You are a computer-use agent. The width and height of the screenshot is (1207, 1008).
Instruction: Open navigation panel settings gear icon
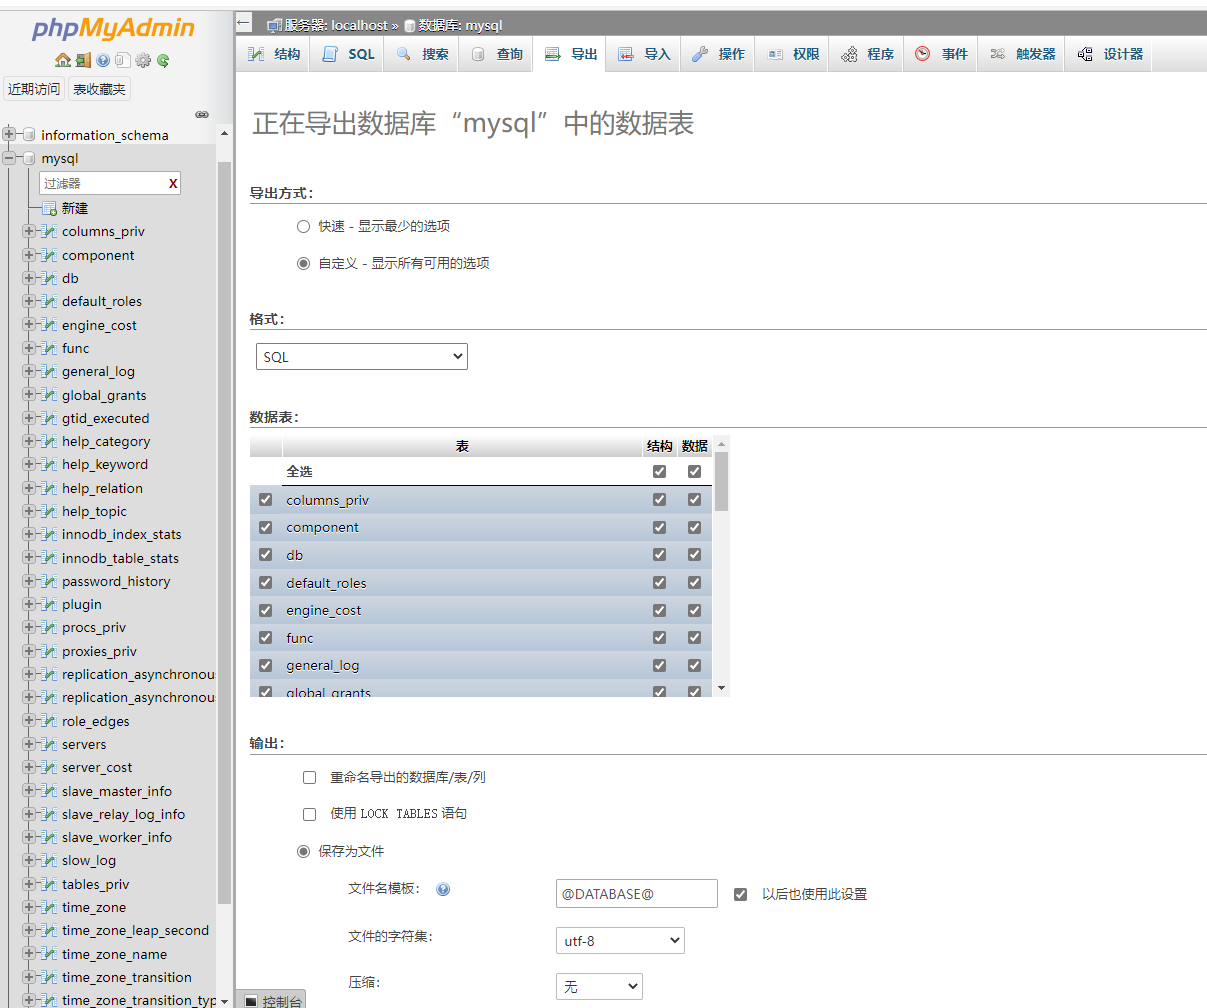(x=143, y=60)
